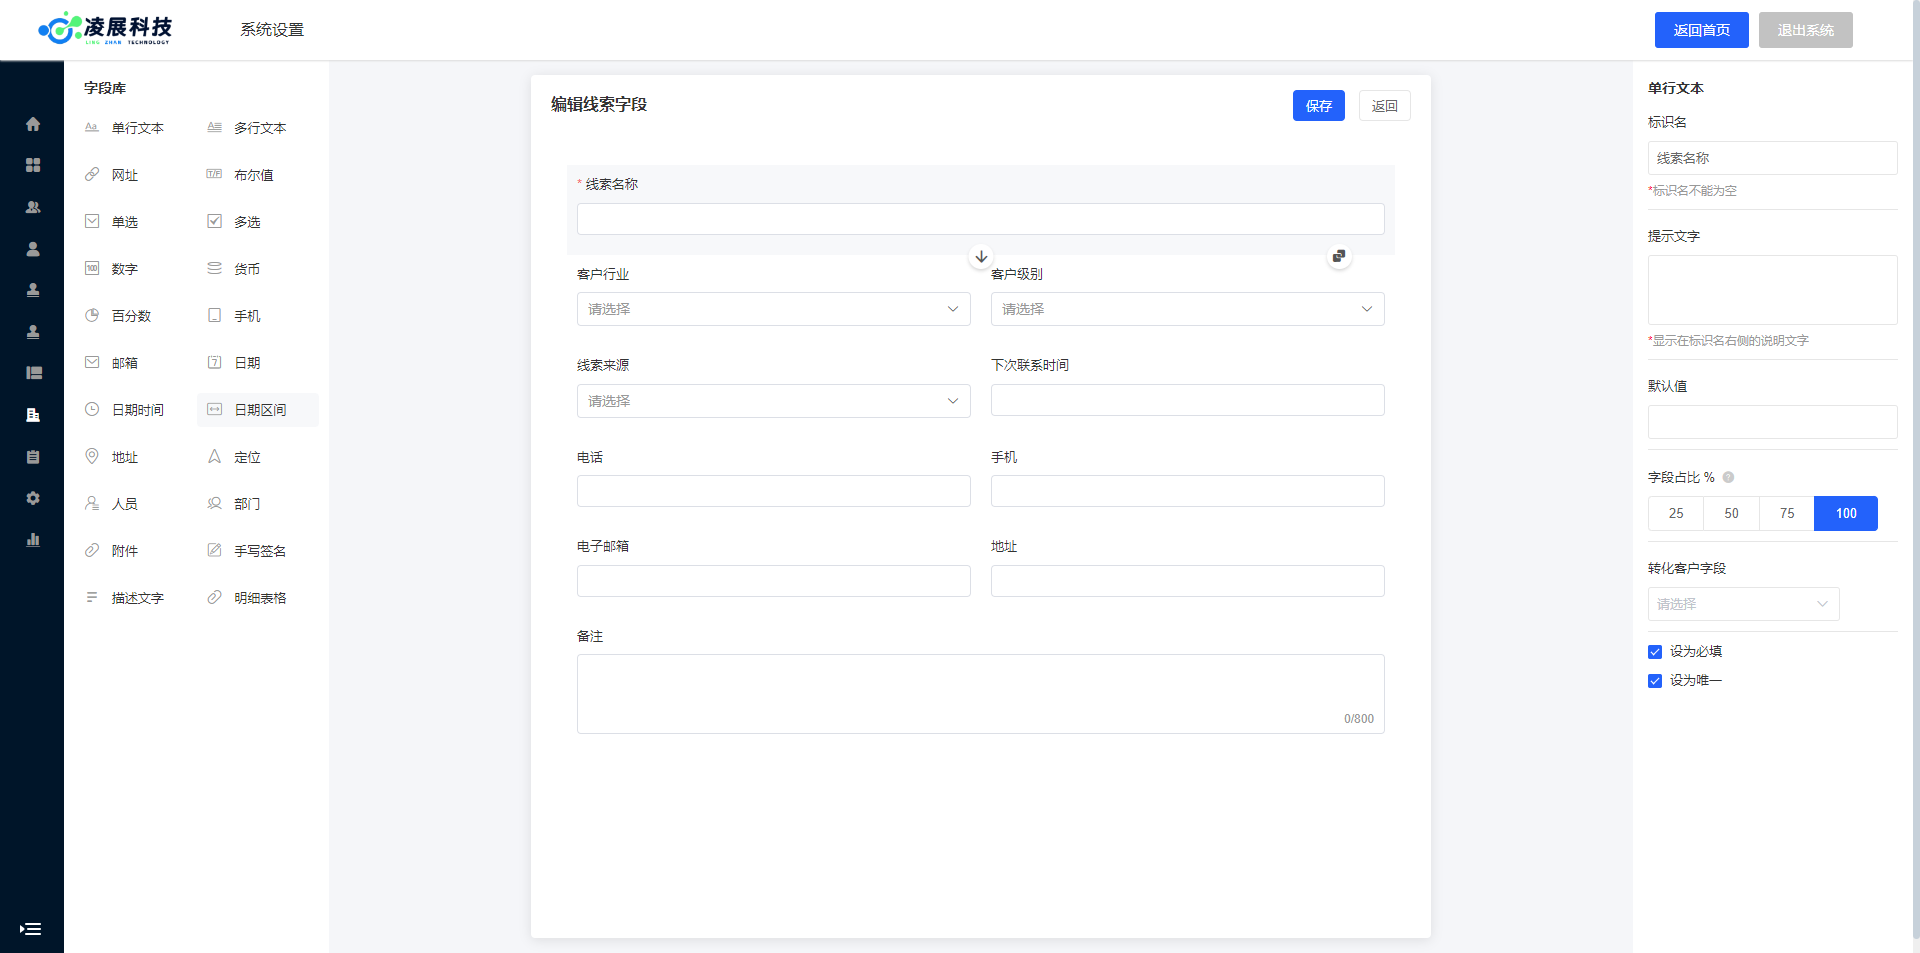The image size is (1920, 953).
Task: Move field down with the arrow icon
Action: tap(981, 257)
